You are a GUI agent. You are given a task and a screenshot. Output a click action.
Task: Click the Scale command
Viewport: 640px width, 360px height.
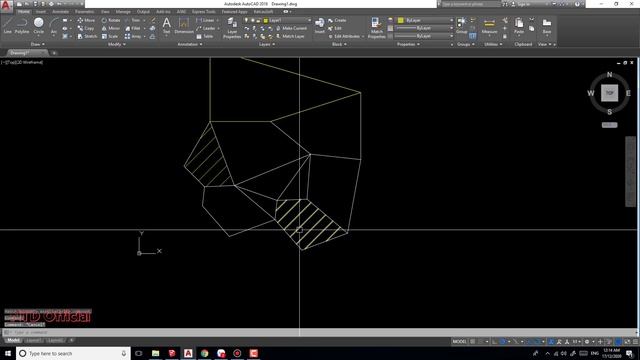110,36
